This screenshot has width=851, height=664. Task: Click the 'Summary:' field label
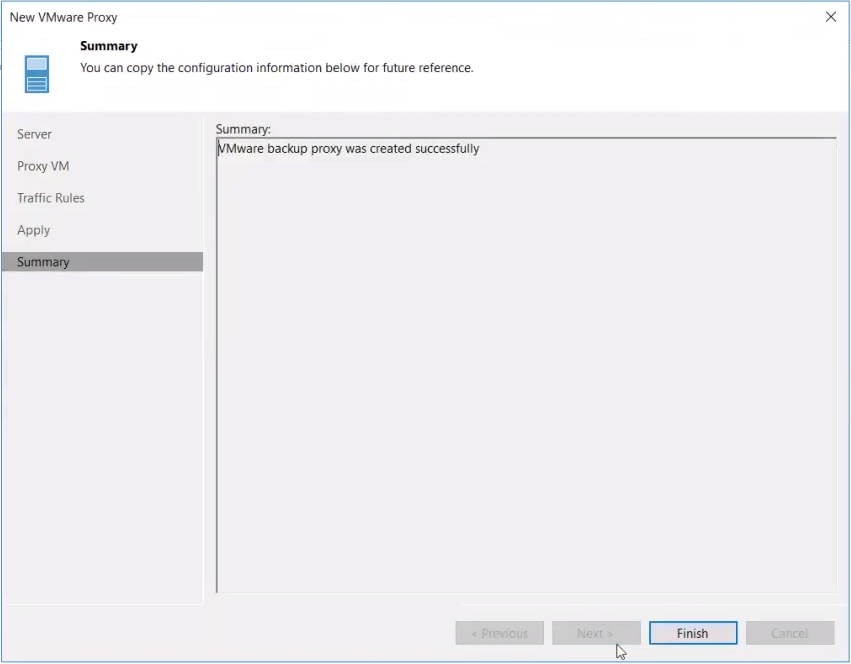pyautogui.click(x=243, y=129)
